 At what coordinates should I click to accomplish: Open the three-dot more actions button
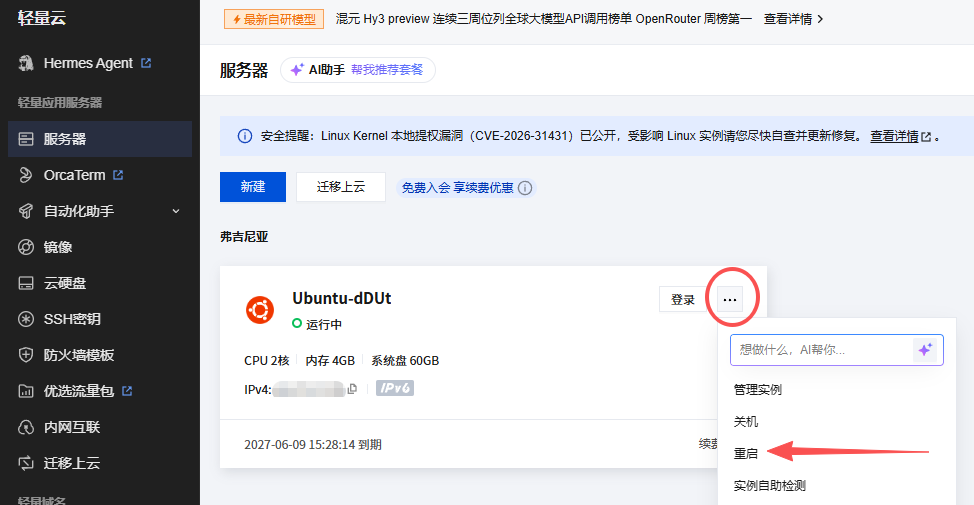pyautogui.click(x=730, y=300)
